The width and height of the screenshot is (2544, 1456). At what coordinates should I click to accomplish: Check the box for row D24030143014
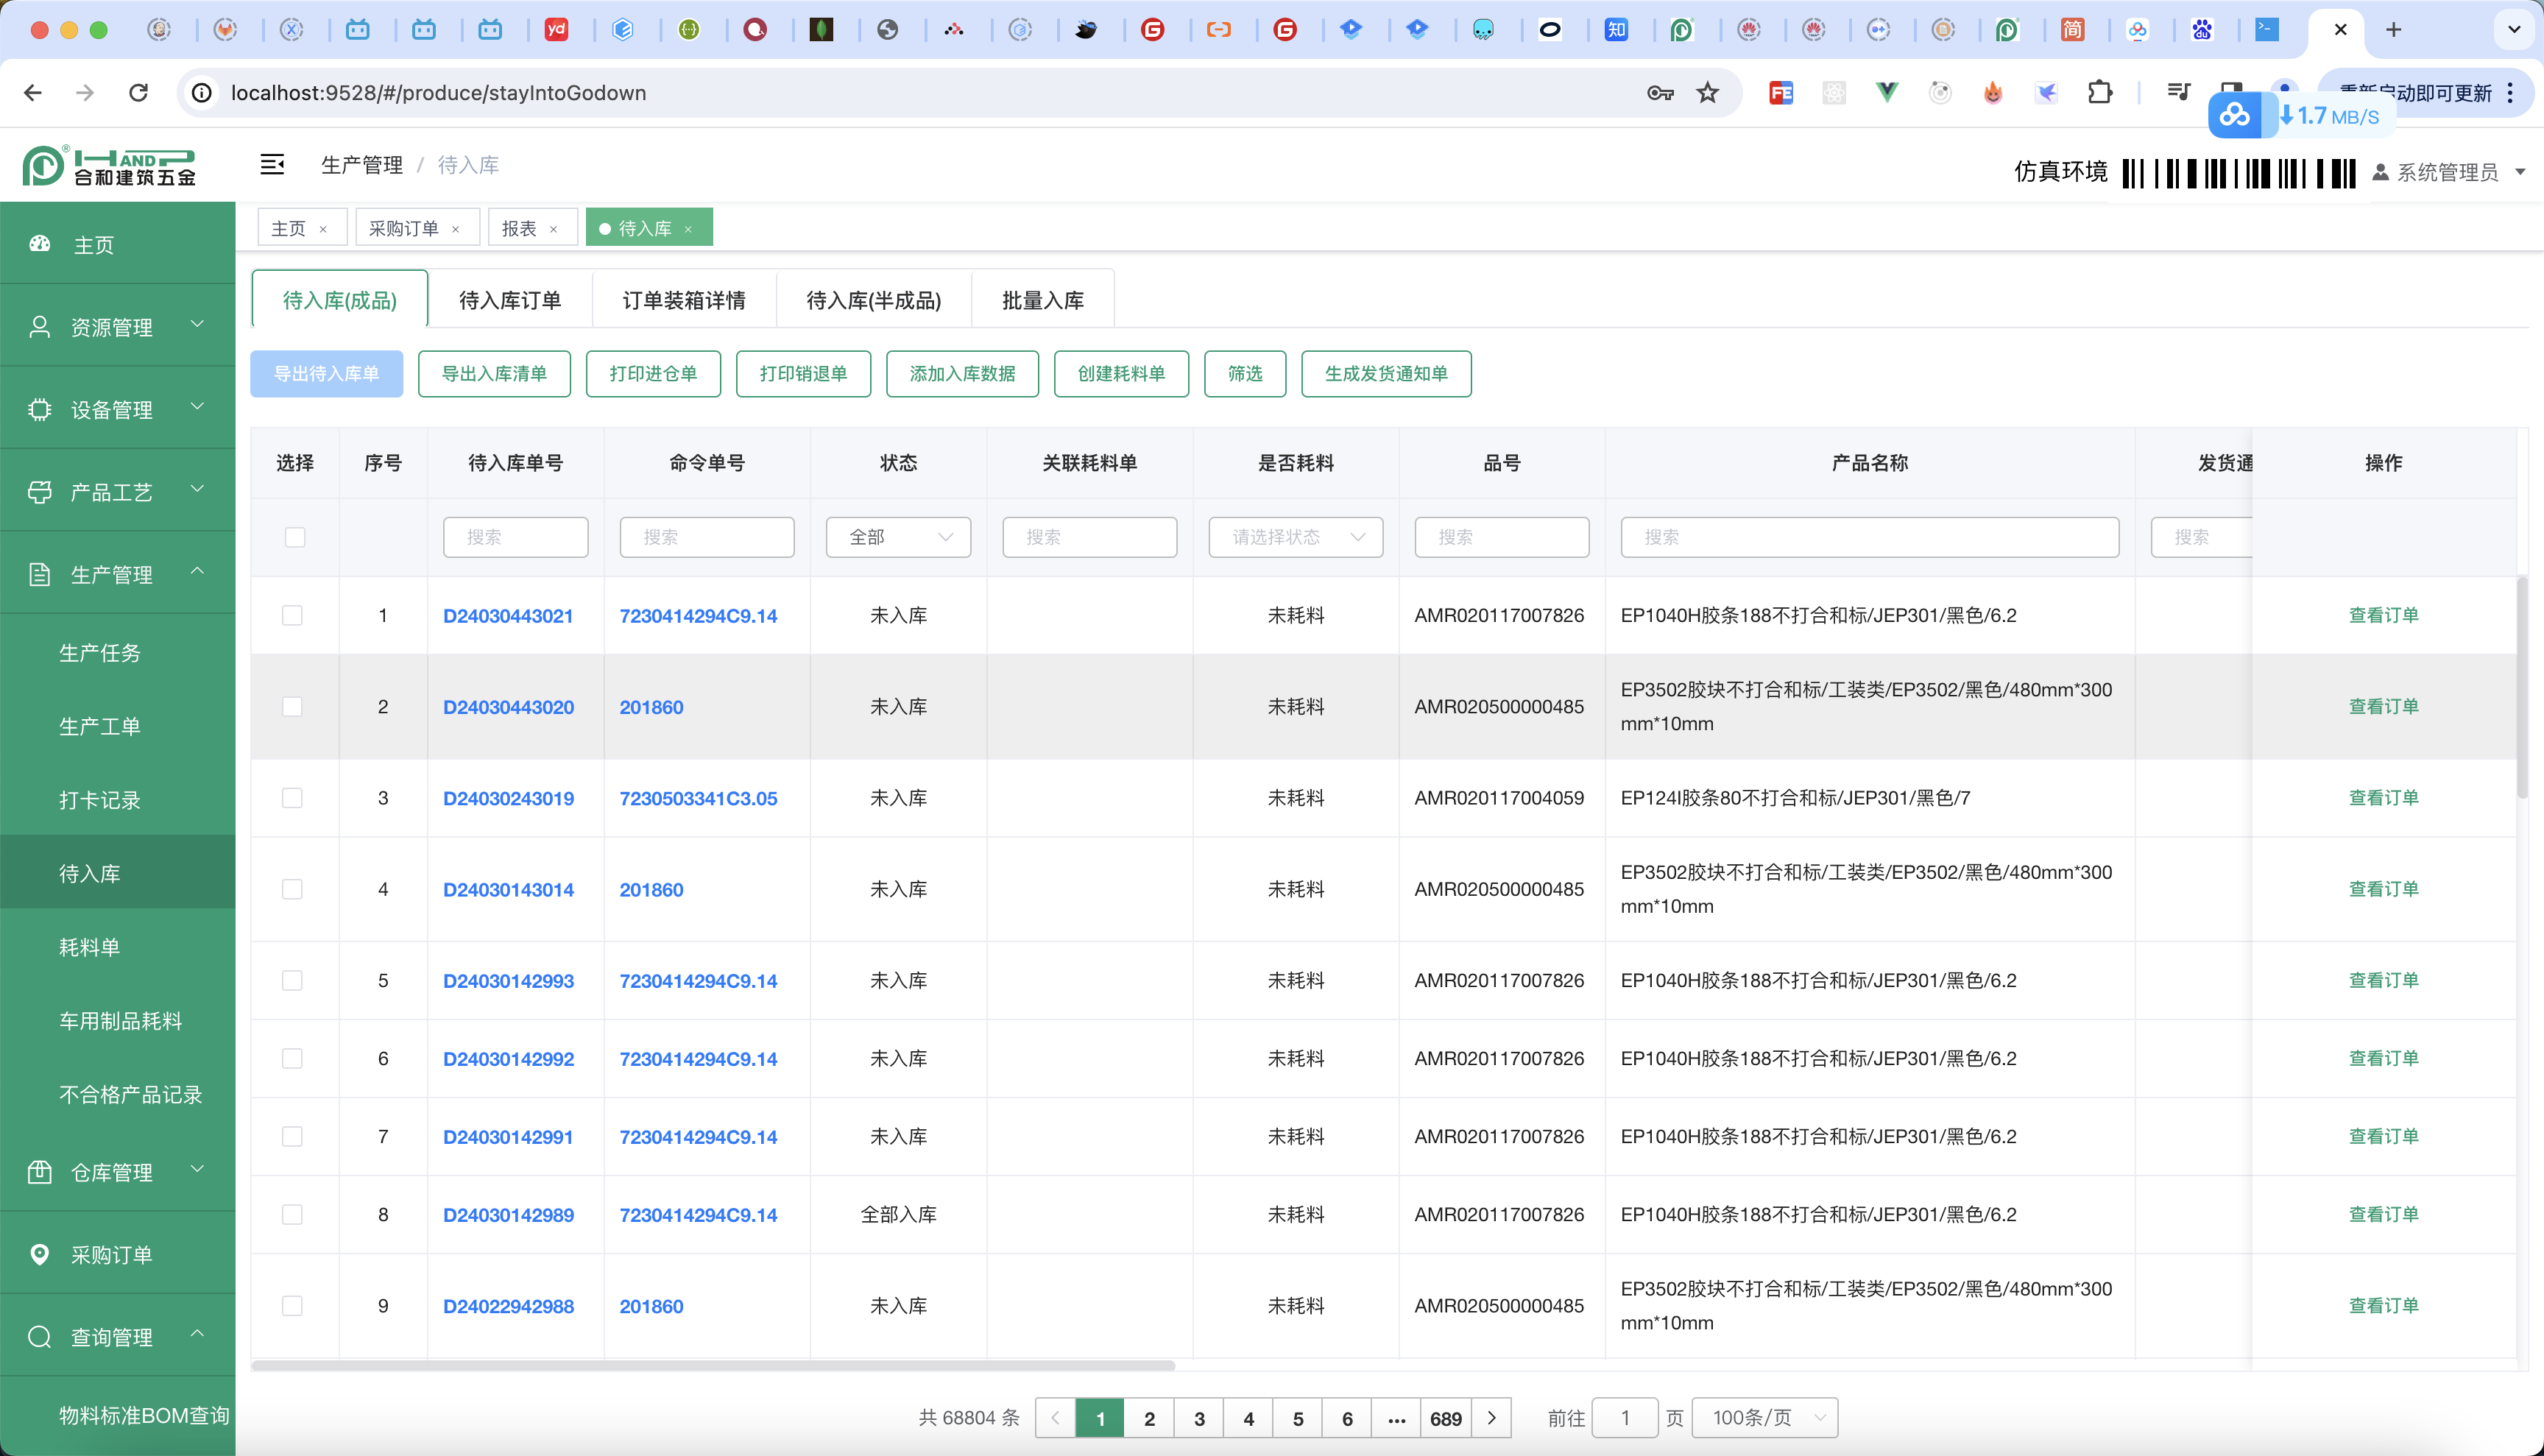pyautogui.click(x=292, y=889)
